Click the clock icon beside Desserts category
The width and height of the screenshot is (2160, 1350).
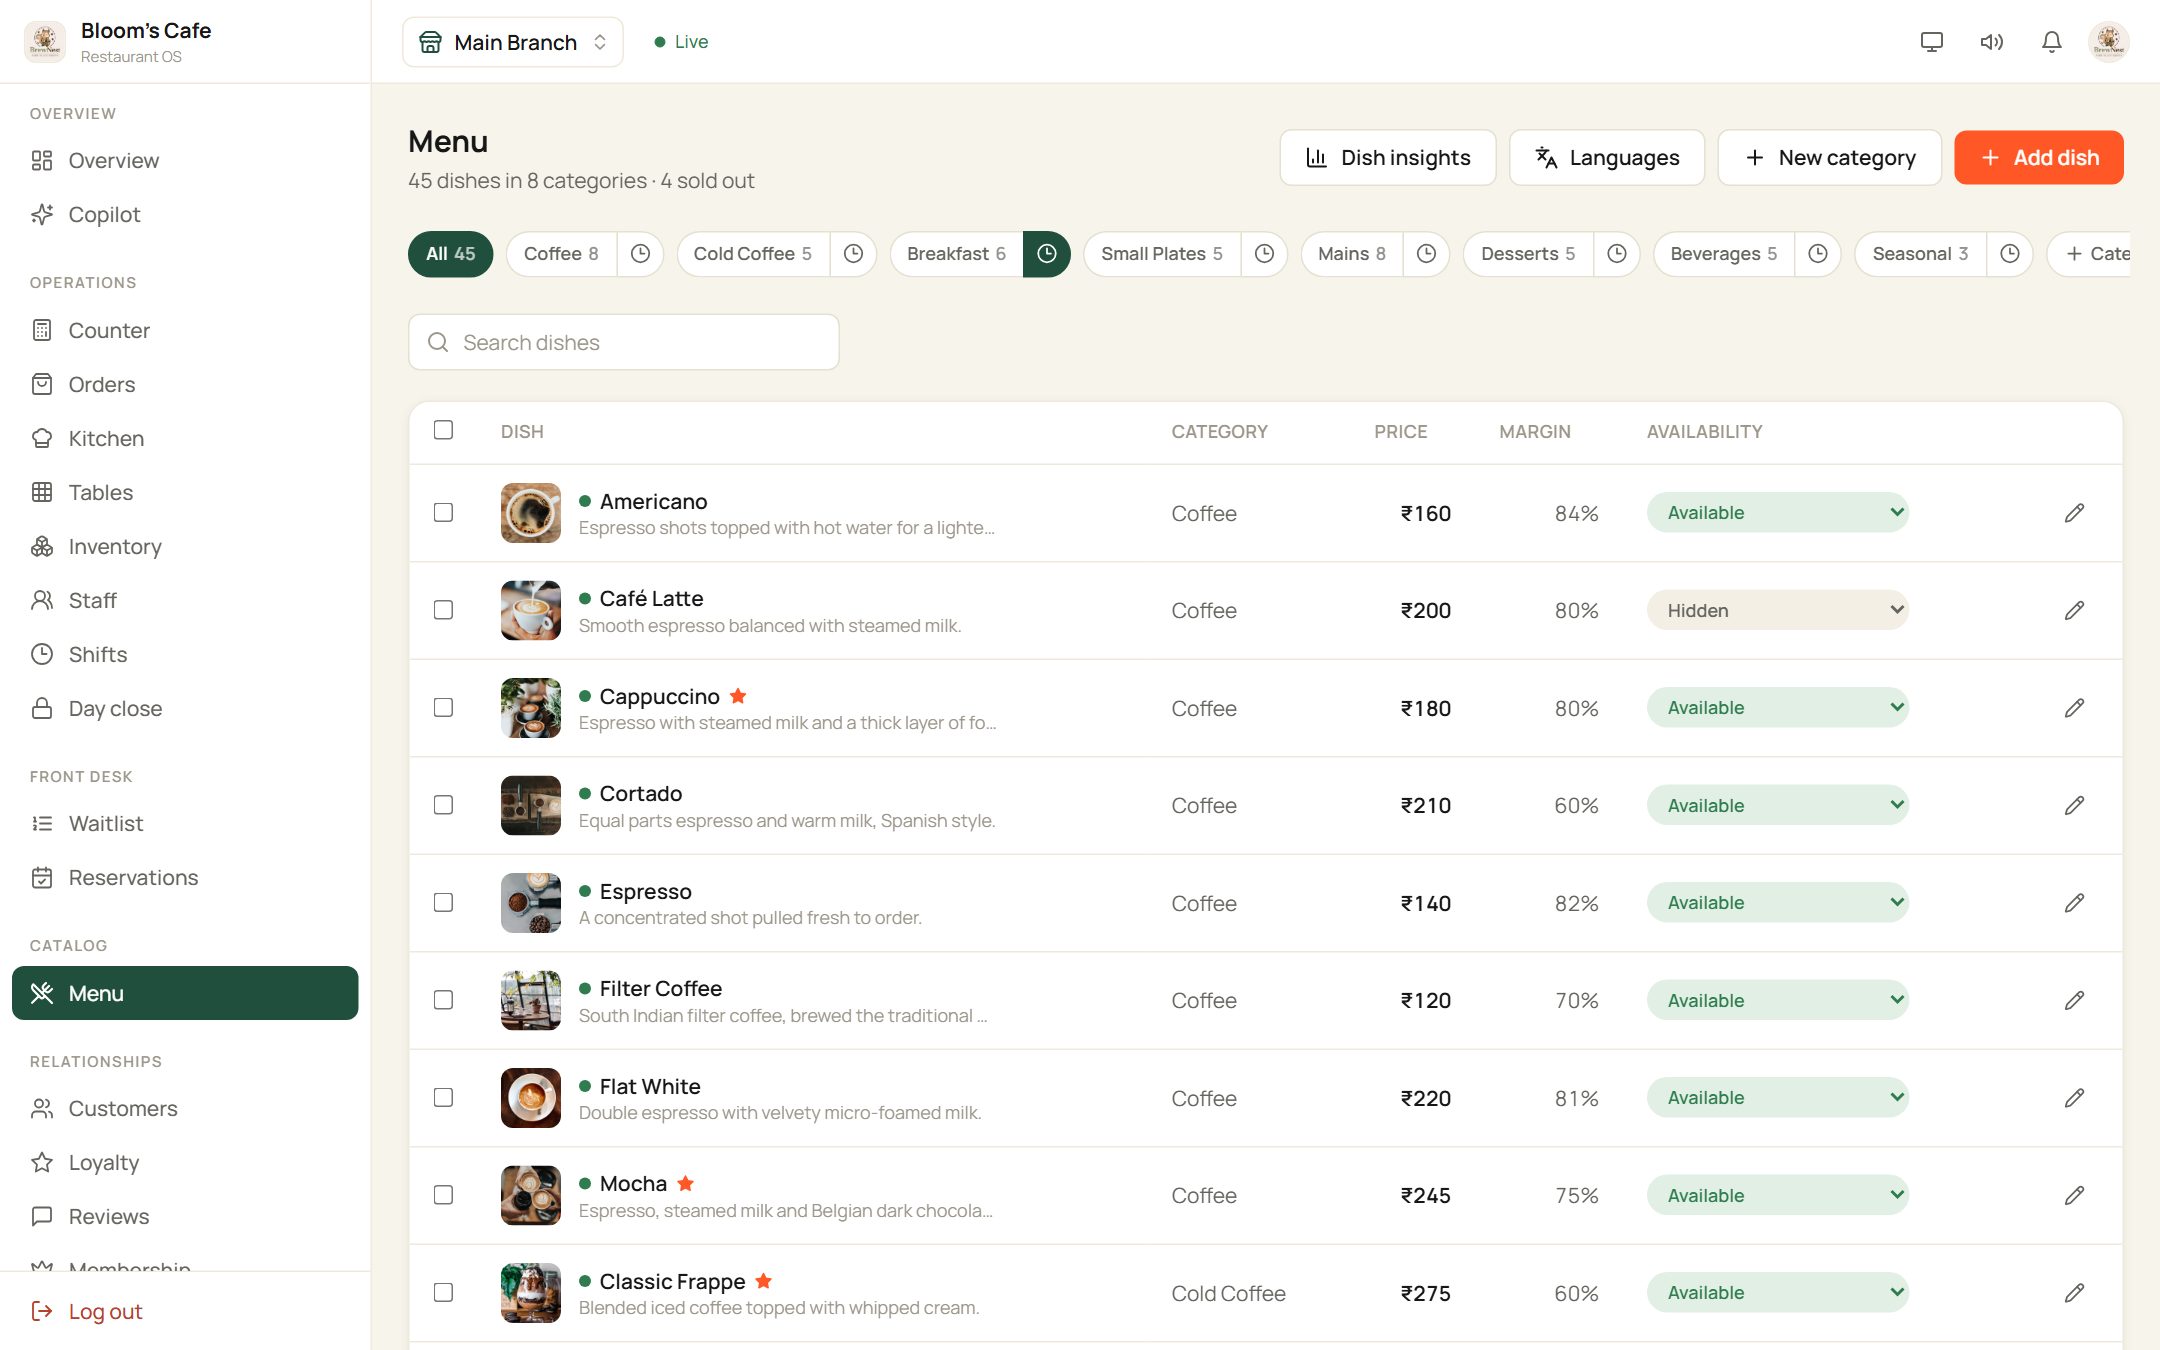(1616, 254)
